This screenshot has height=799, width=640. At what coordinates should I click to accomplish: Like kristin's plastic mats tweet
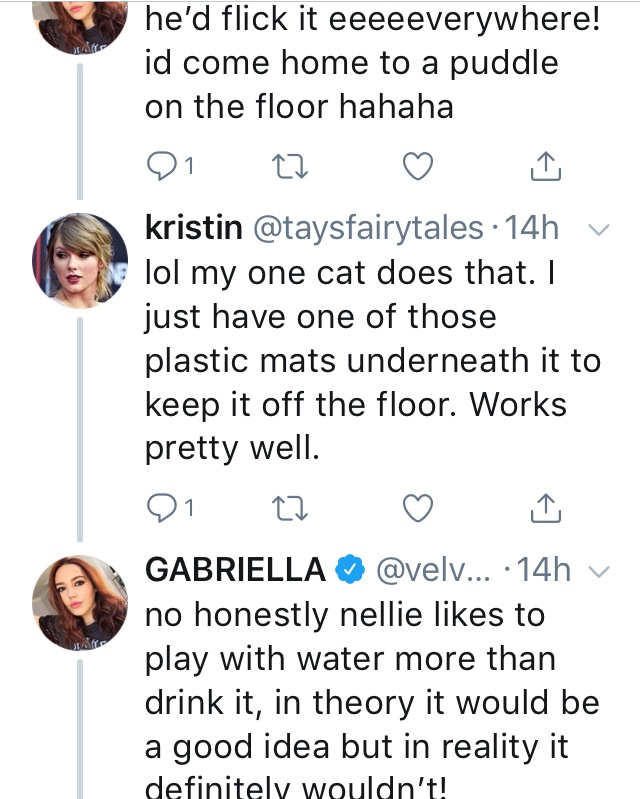coord(417,508)
